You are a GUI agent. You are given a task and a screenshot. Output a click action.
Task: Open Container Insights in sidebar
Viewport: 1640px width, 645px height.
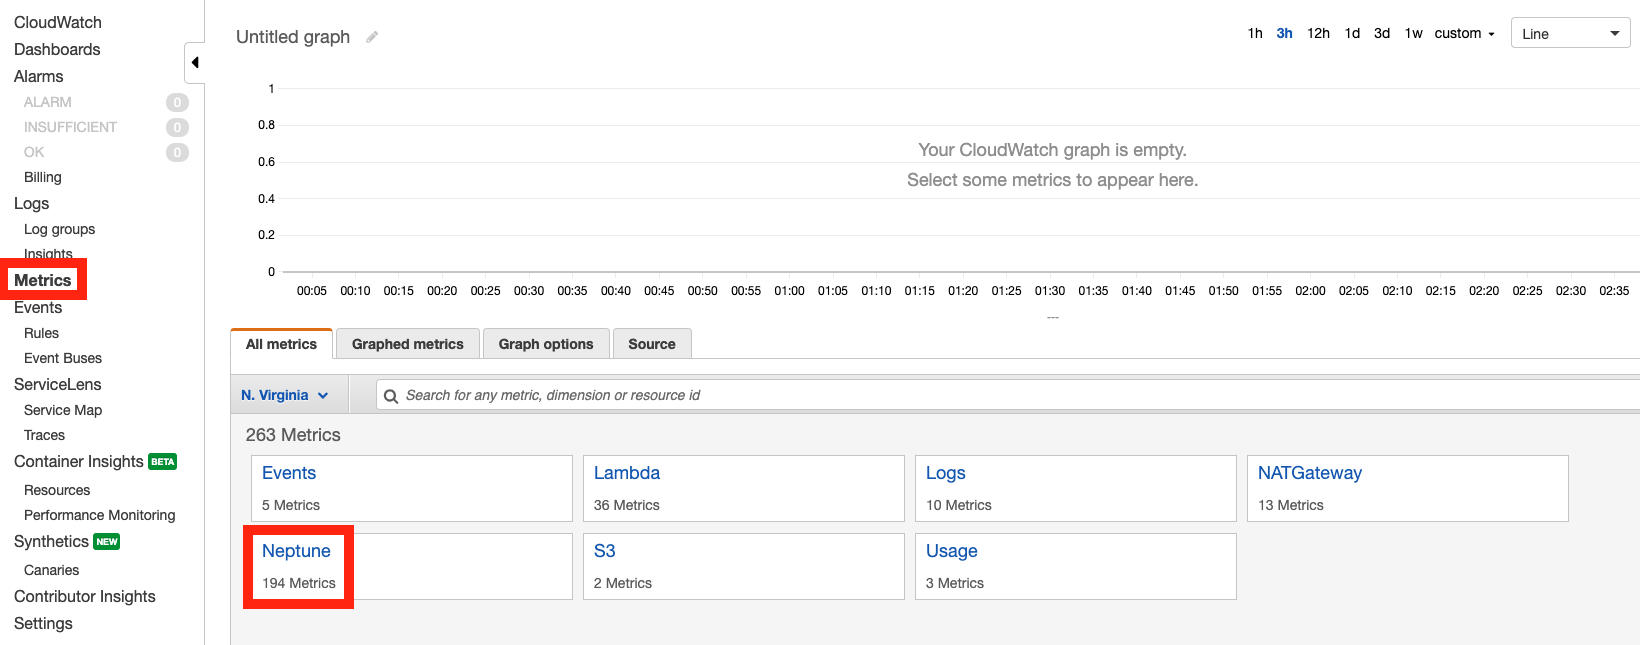click(79, 461)
